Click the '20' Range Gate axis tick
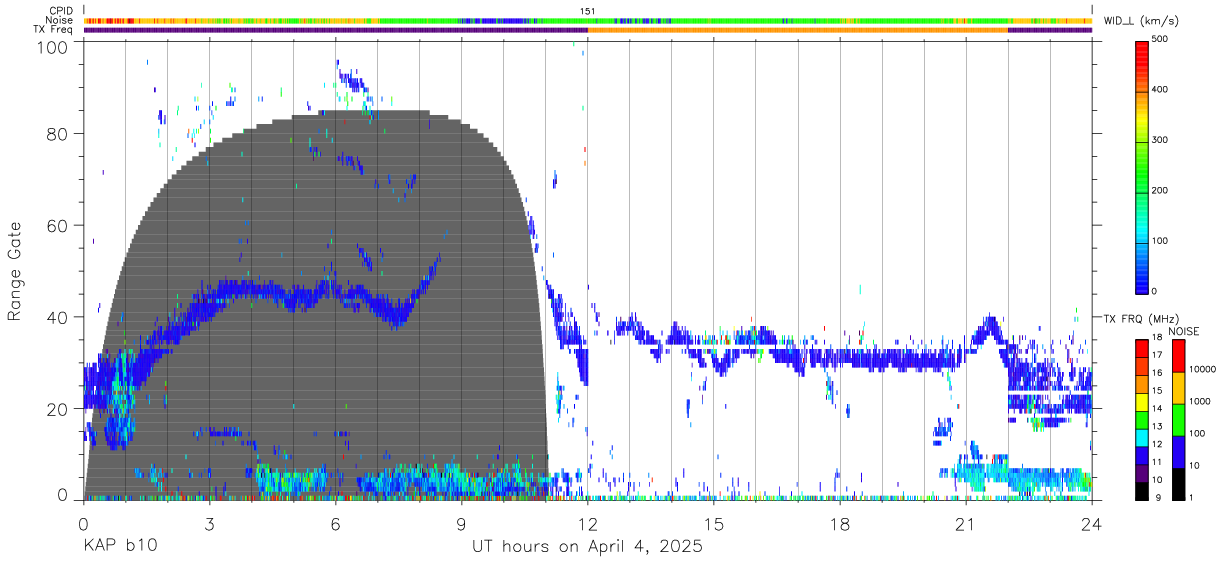 pyautogui.click(x=58, y=409)
